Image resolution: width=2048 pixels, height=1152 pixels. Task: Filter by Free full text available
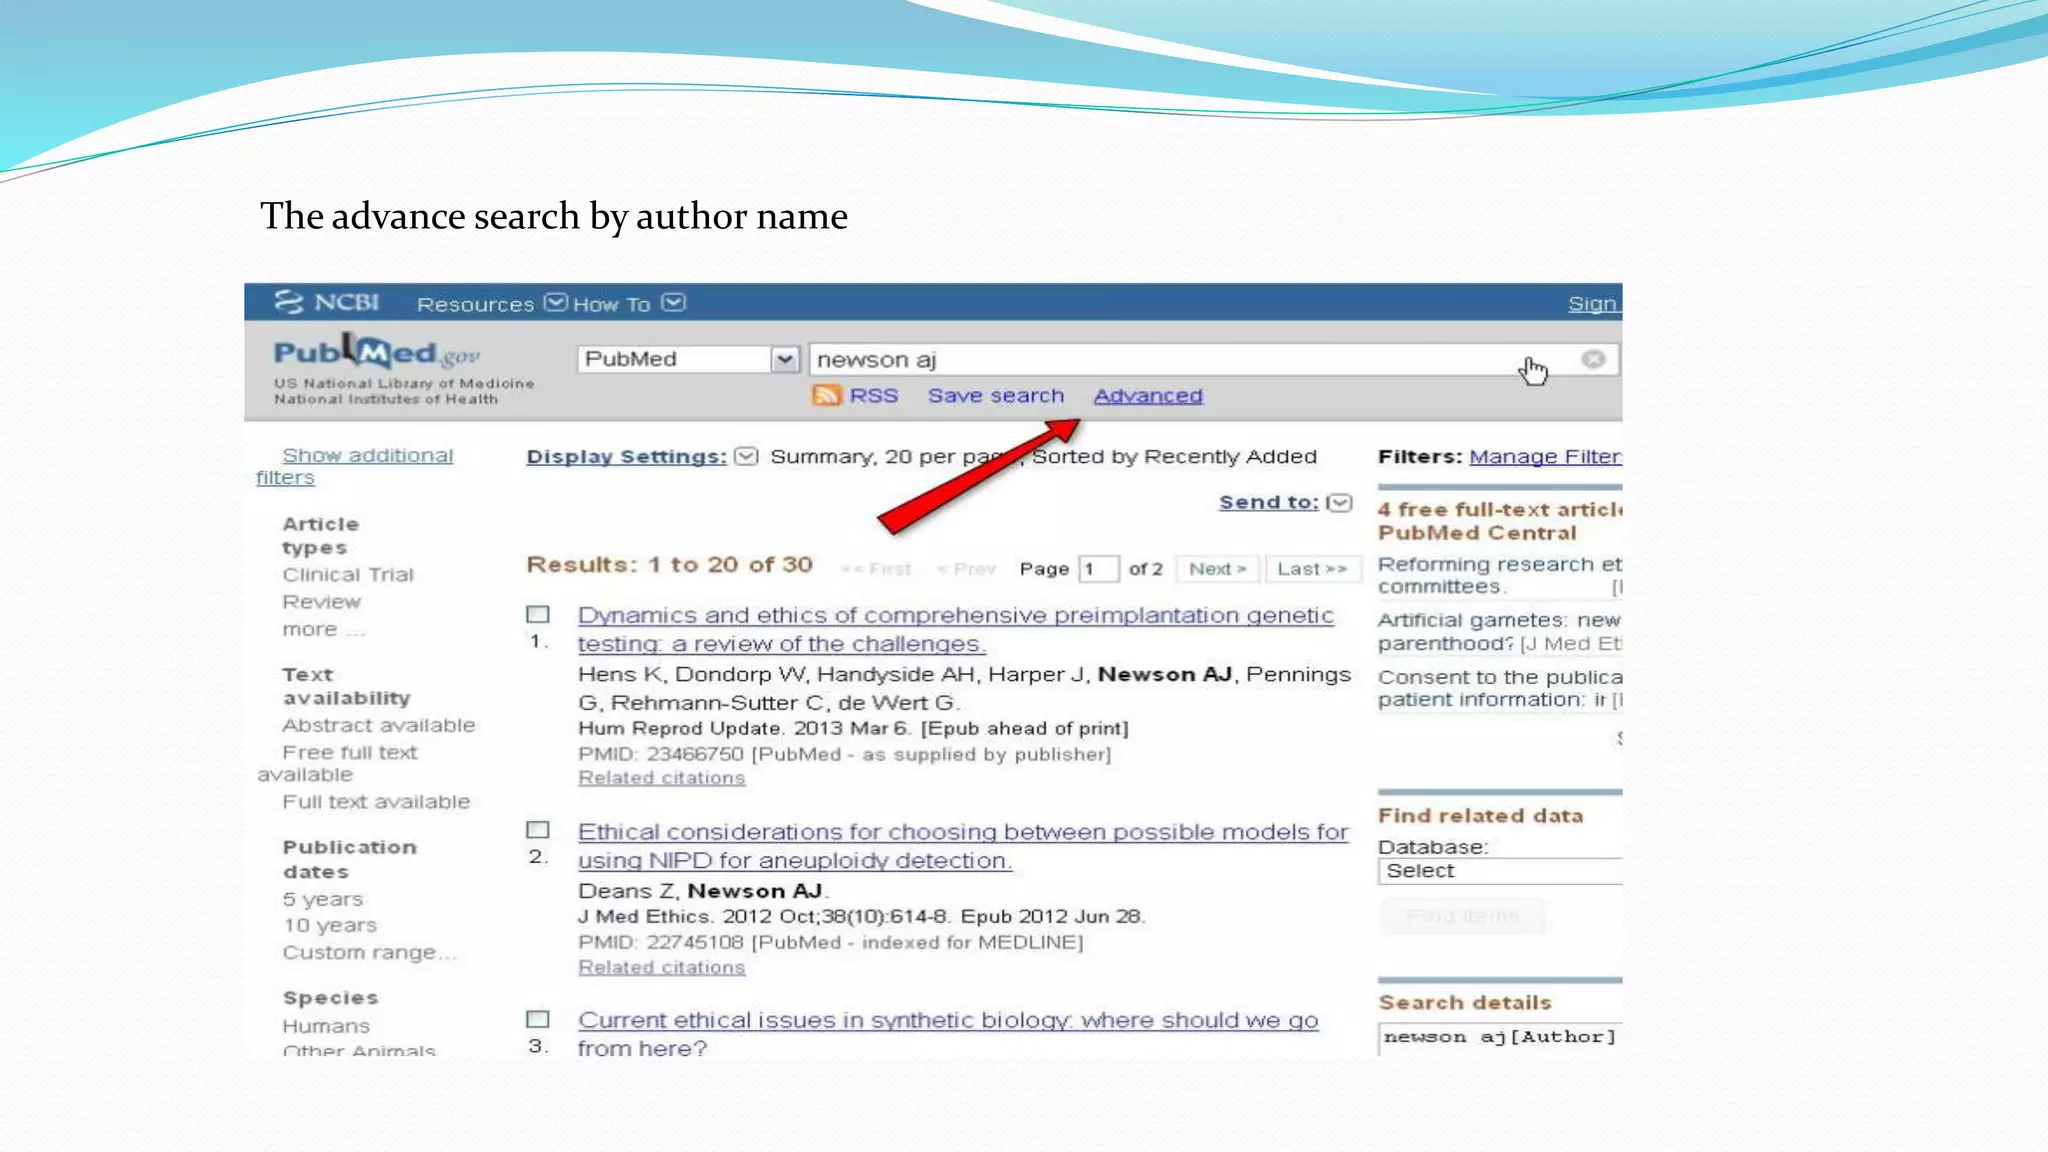338,763
